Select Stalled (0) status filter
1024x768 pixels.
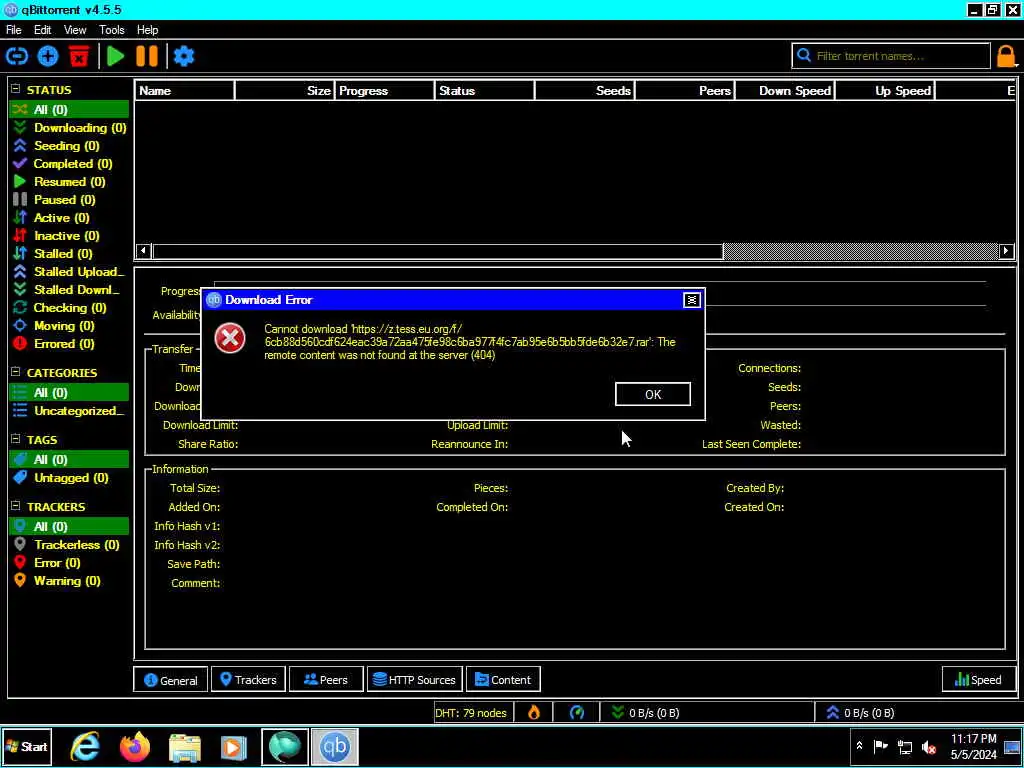(x=69, y=253)
